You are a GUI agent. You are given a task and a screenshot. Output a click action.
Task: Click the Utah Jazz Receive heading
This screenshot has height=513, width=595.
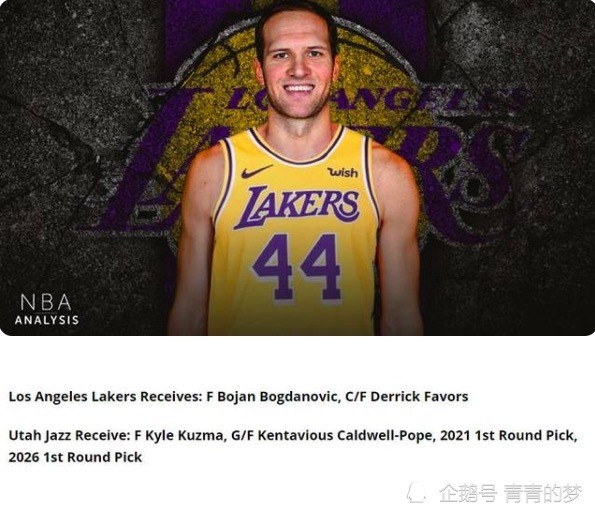pyautogui.click(x=69, y=436)
